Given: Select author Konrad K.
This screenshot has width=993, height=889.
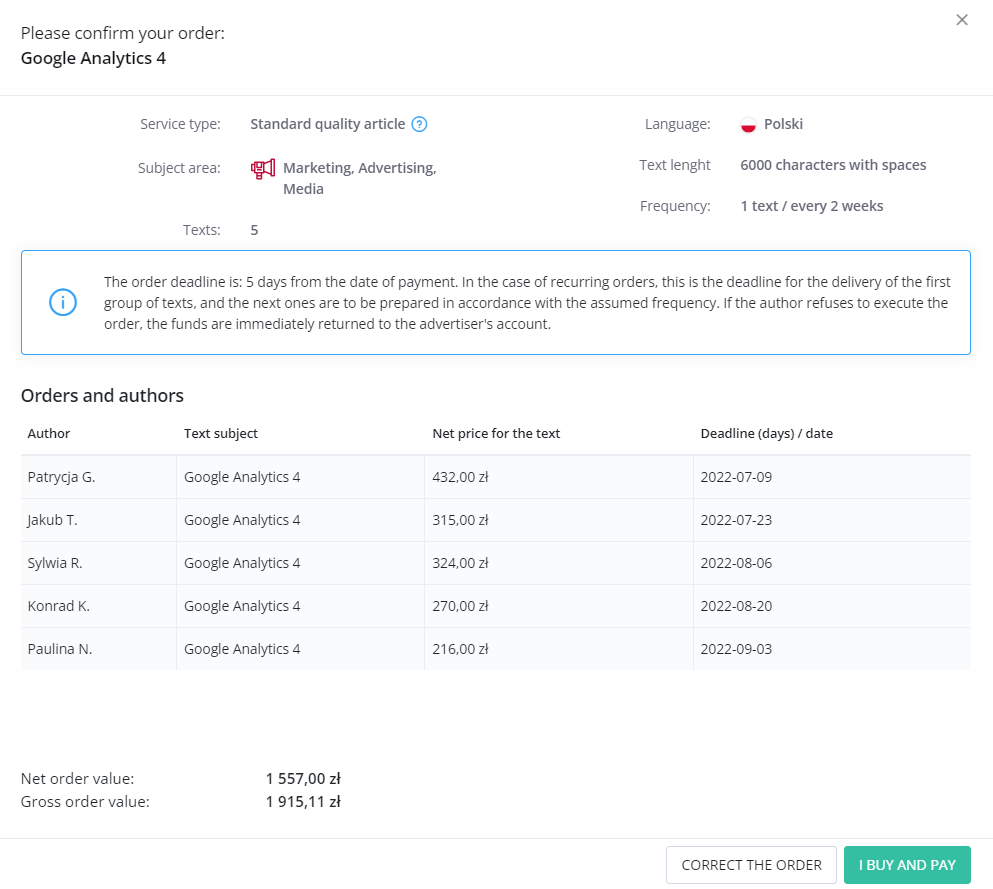Looking at the screenshot, I should tap(59, 607).
